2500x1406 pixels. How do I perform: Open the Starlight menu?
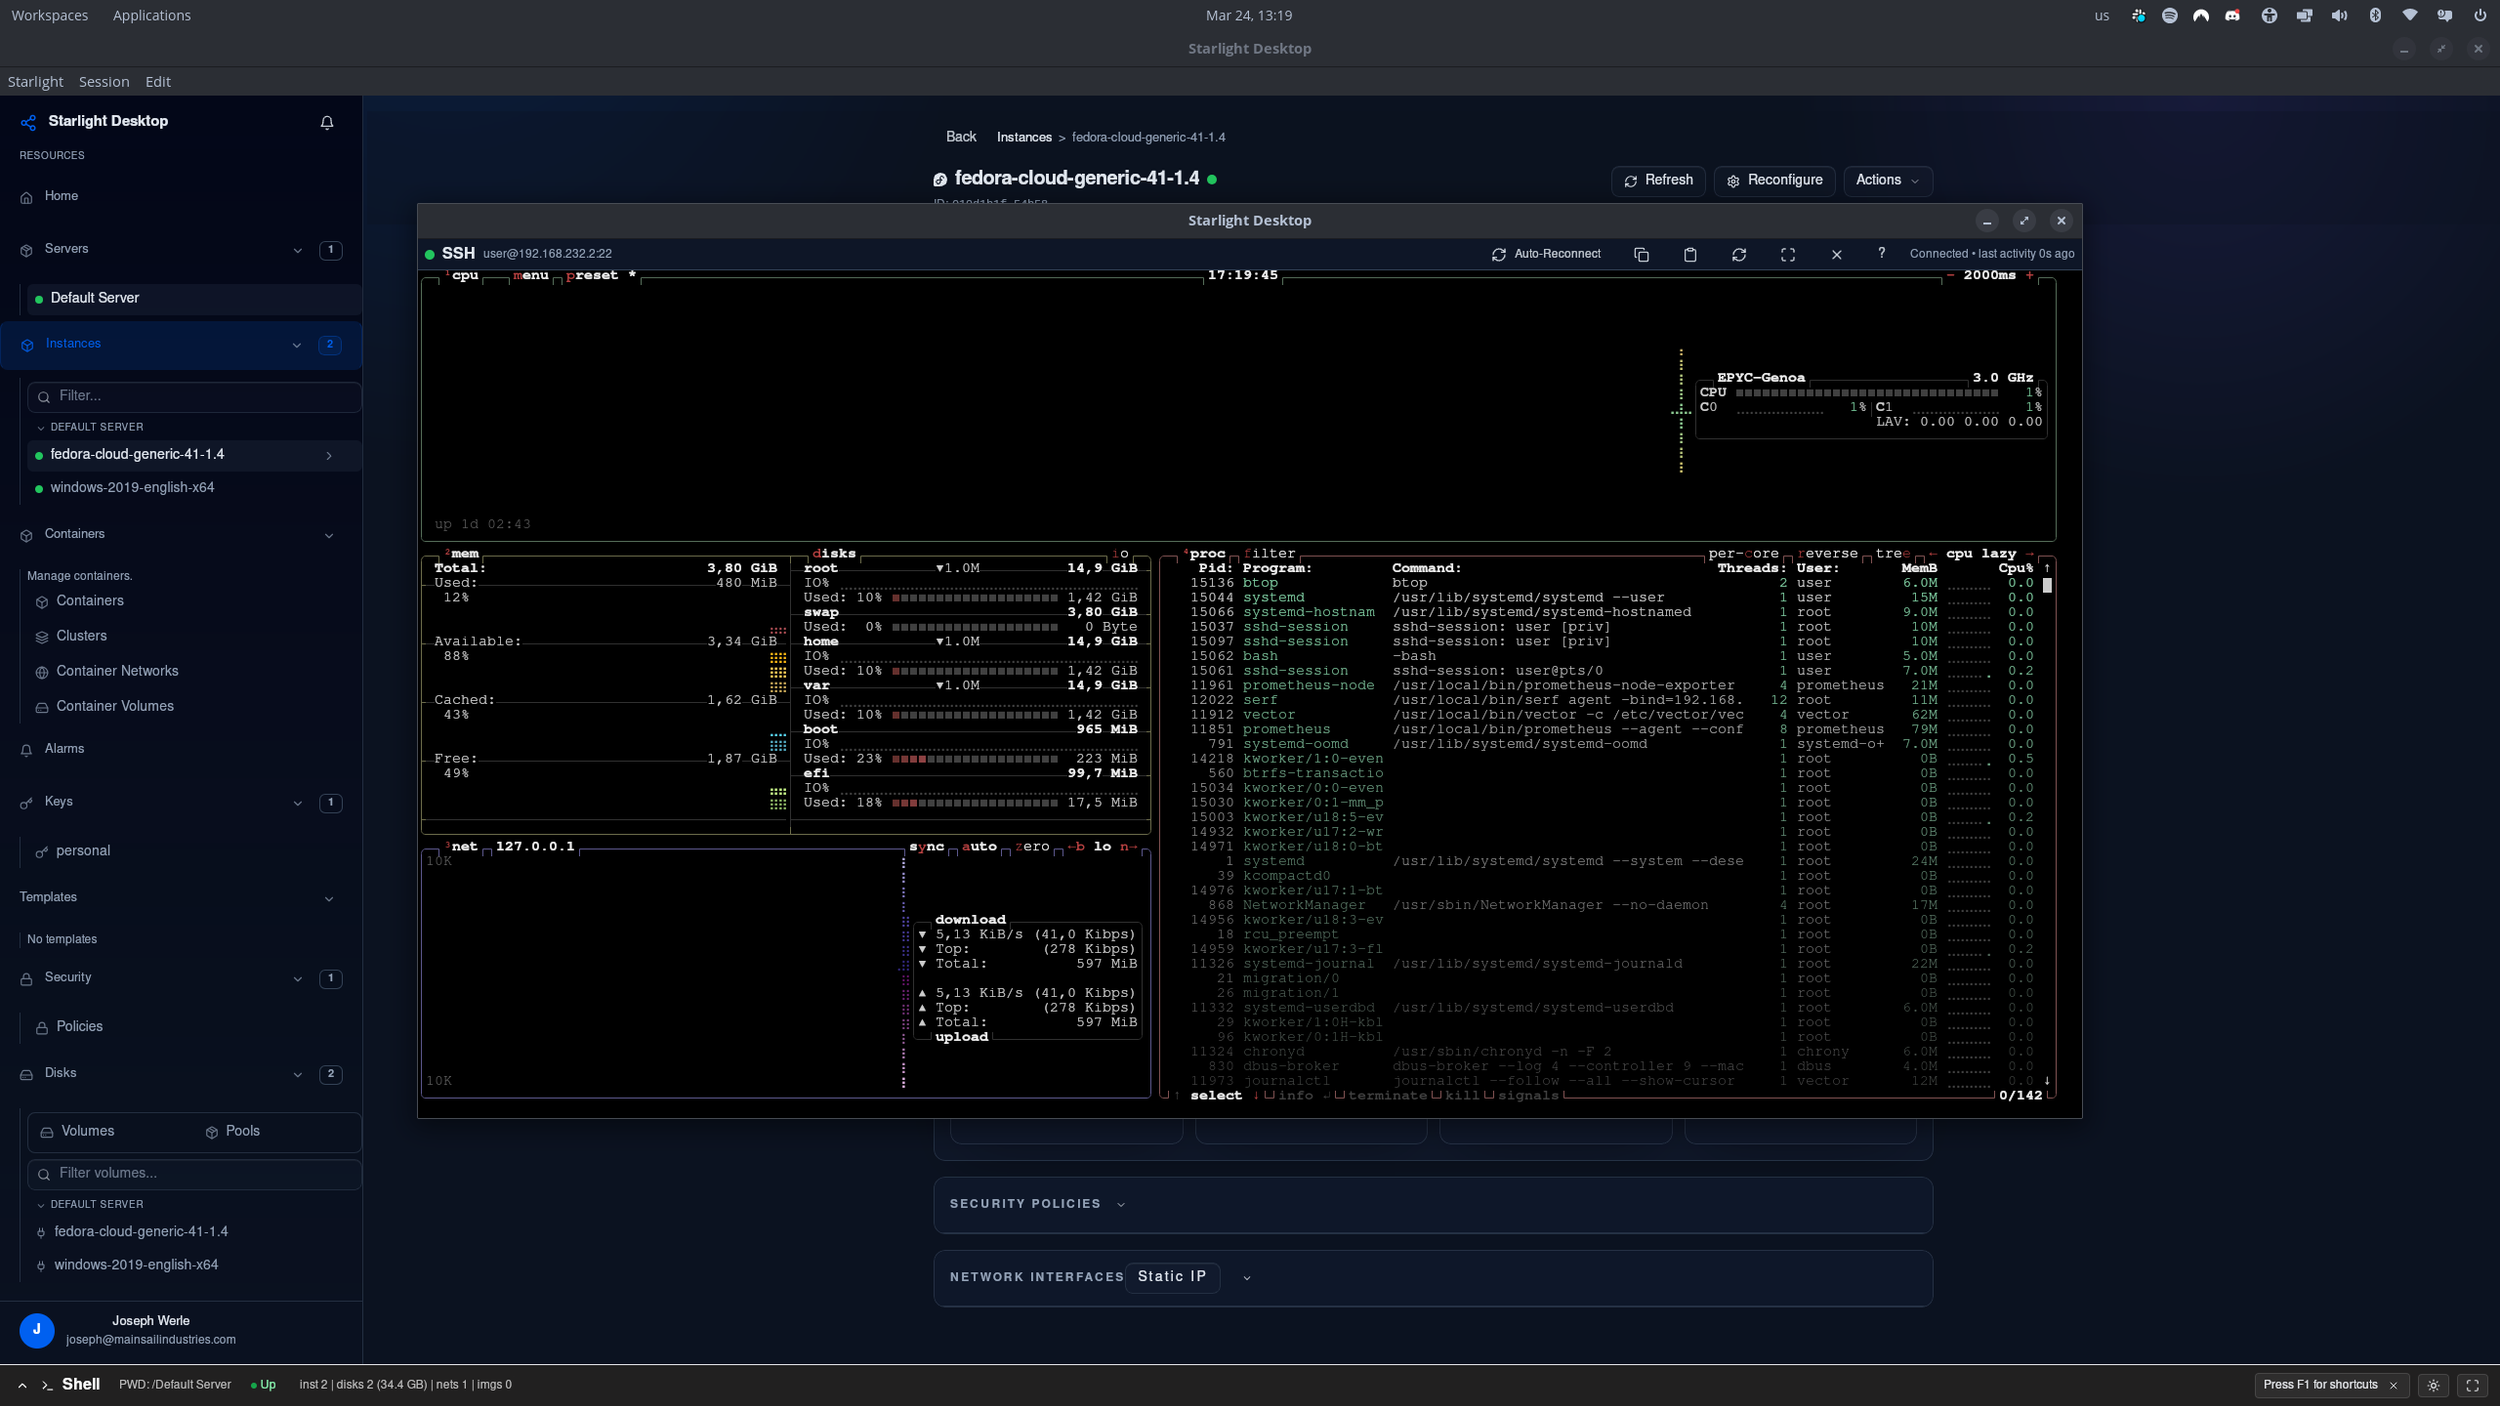(x=36, y=81)
